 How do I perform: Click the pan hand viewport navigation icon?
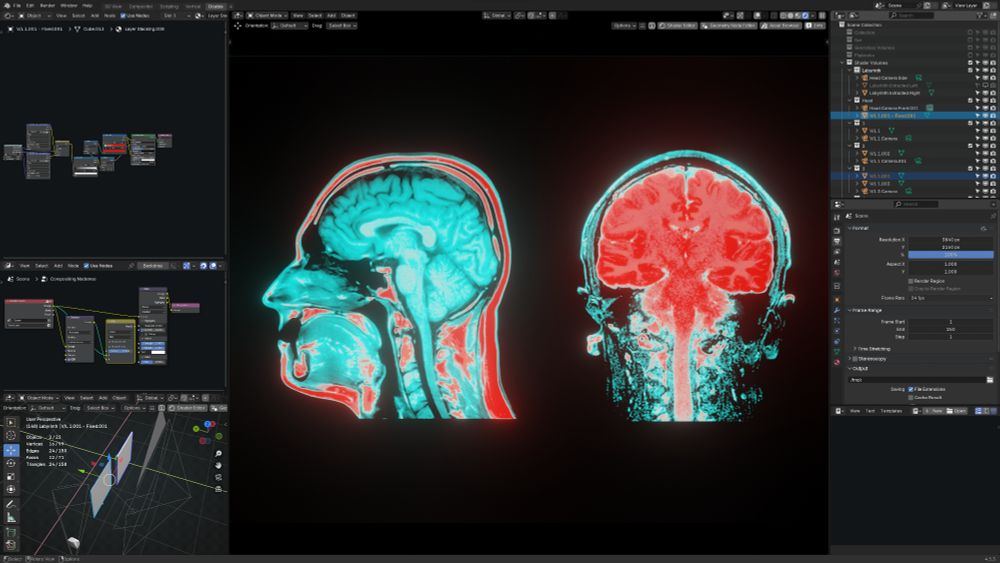pos(218,465)
